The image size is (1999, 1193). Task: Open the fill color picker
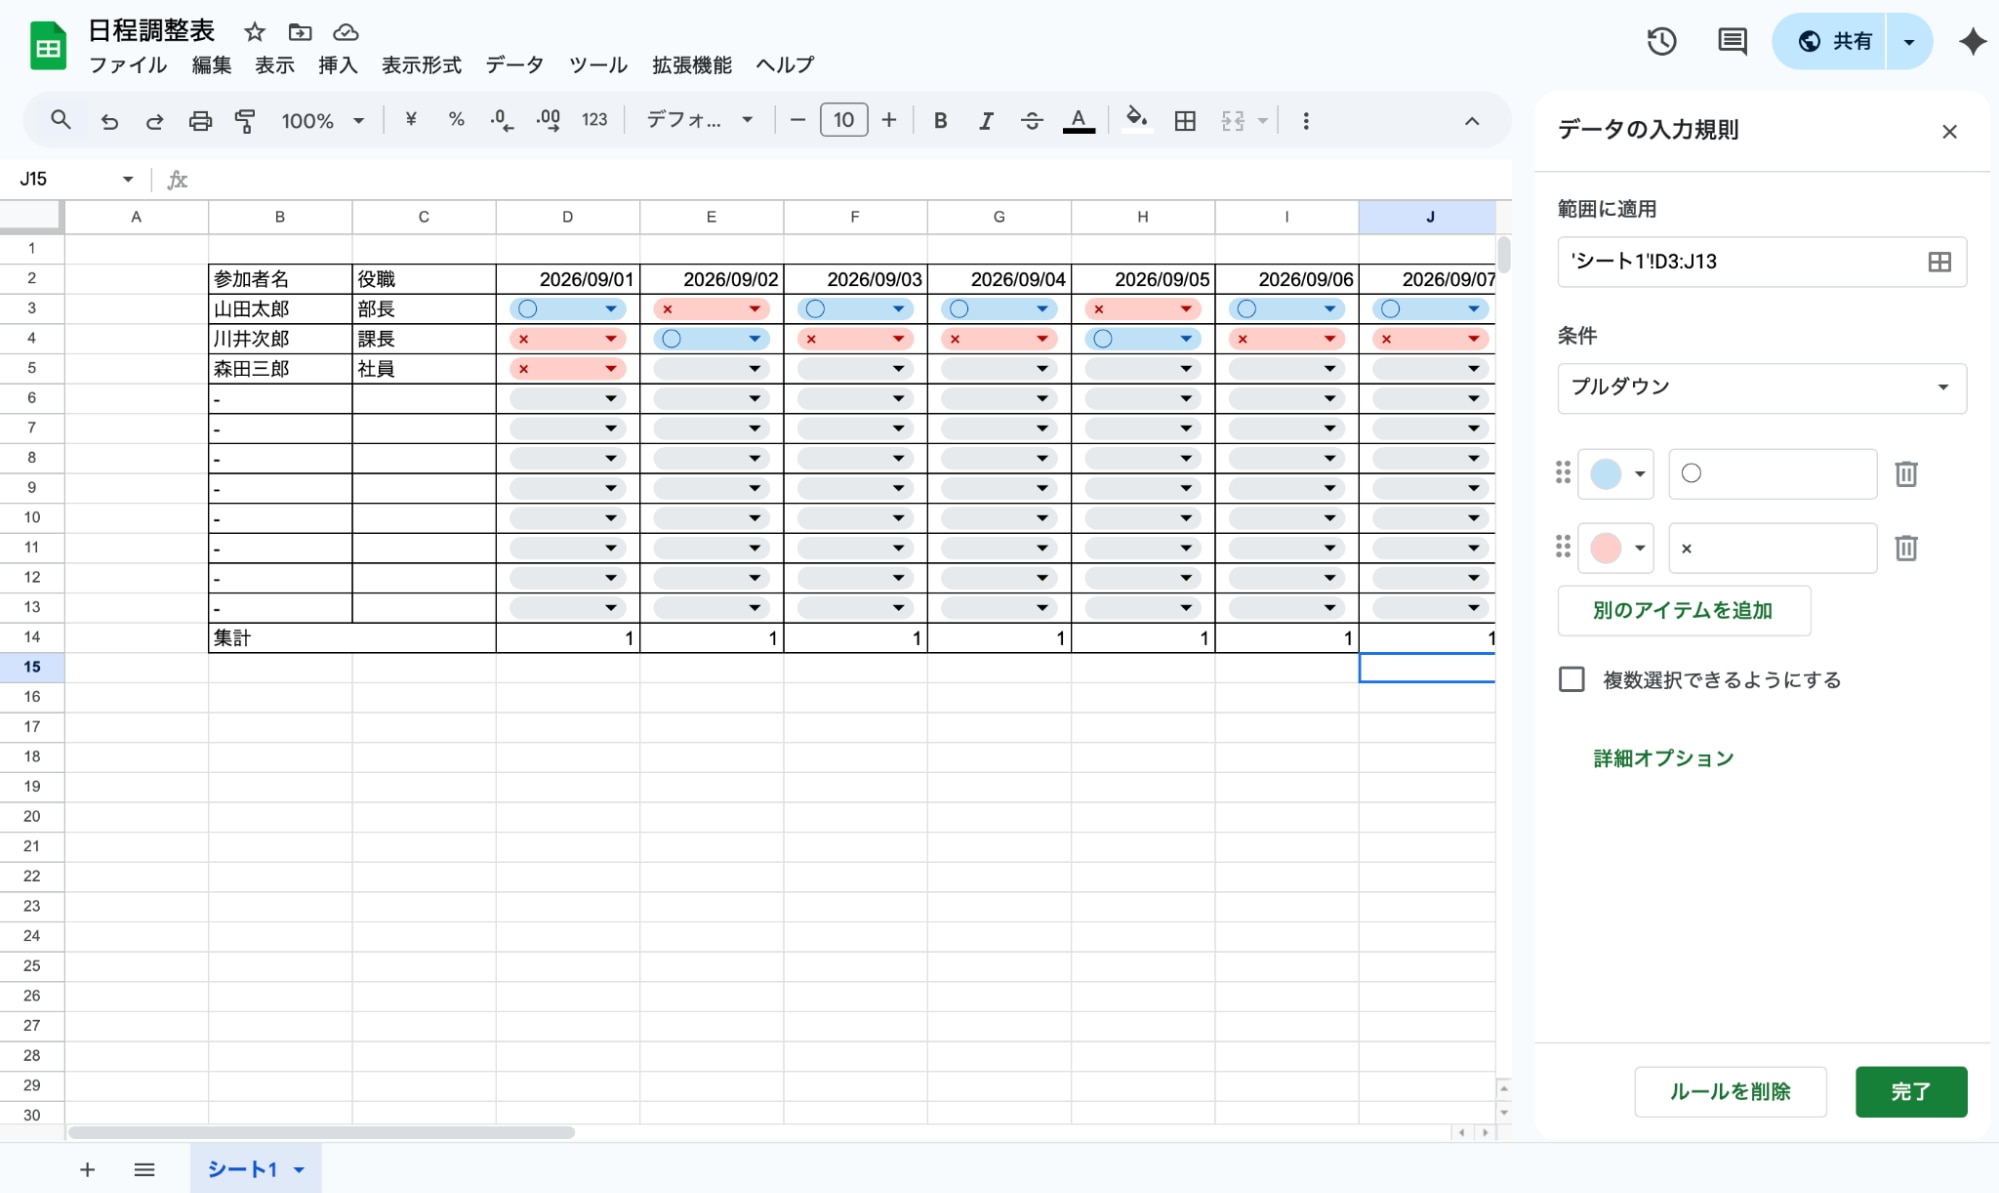pos(1135,120)
